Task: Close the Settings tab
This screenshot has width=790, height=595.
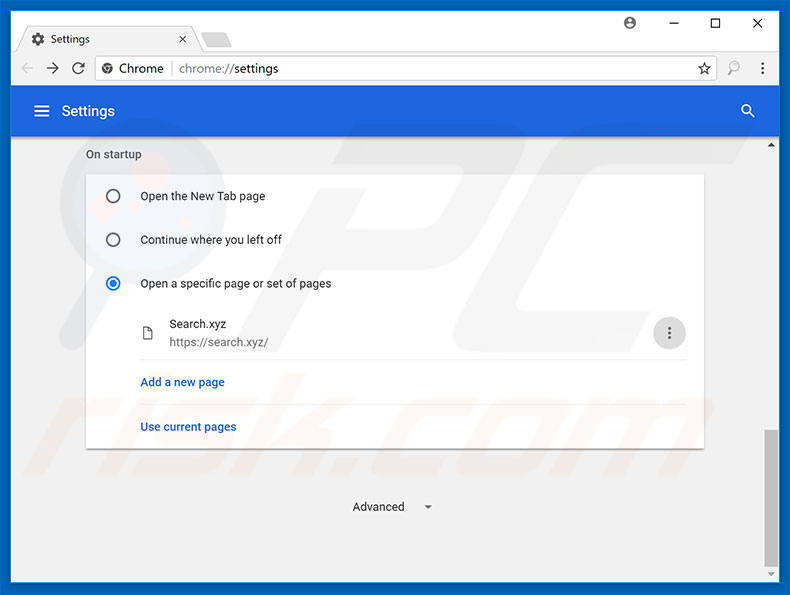Action: point(182,39)
